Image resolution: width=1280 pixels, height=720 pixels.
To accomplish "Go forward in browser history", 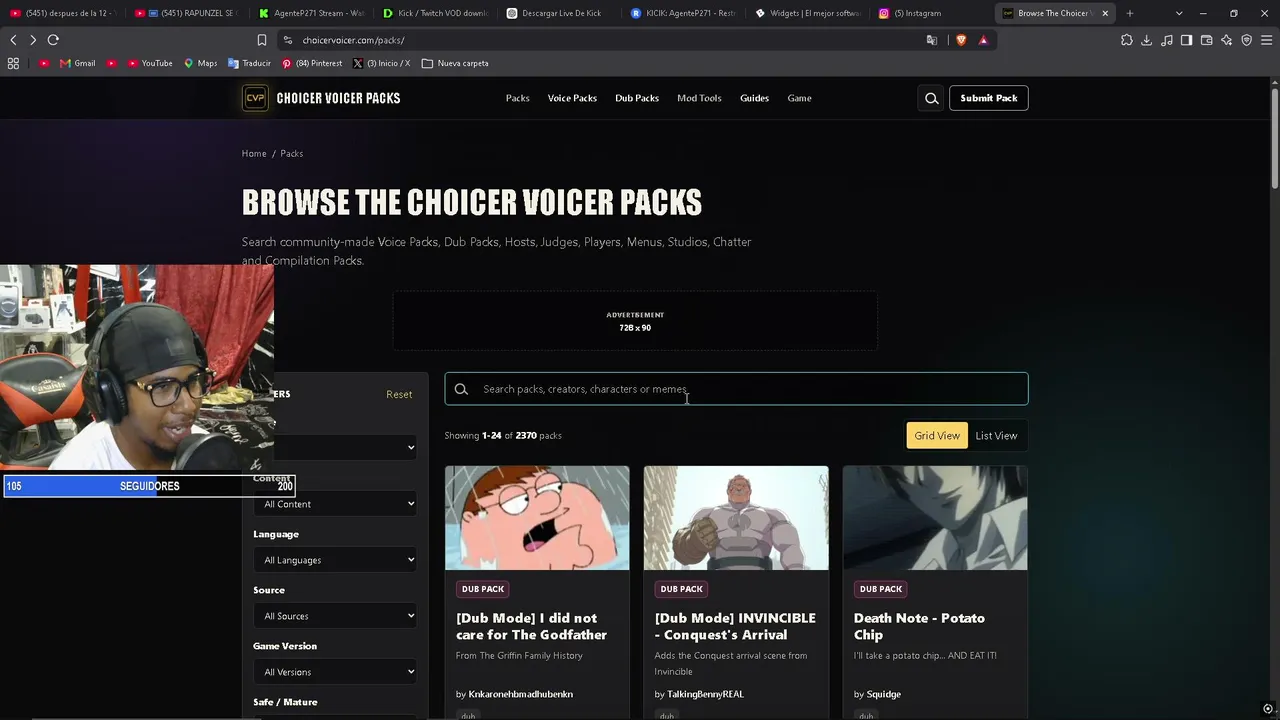I will (x=33, y=40).
